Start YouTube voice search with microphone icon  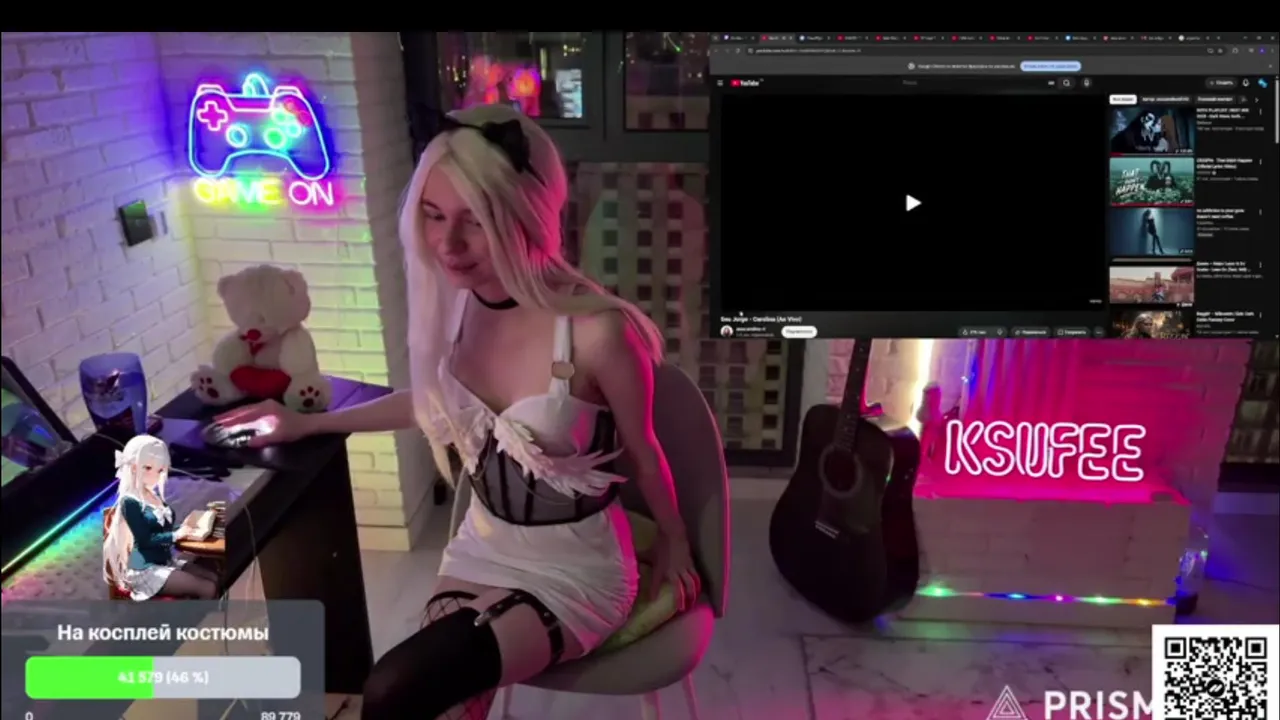(1087, 83)
